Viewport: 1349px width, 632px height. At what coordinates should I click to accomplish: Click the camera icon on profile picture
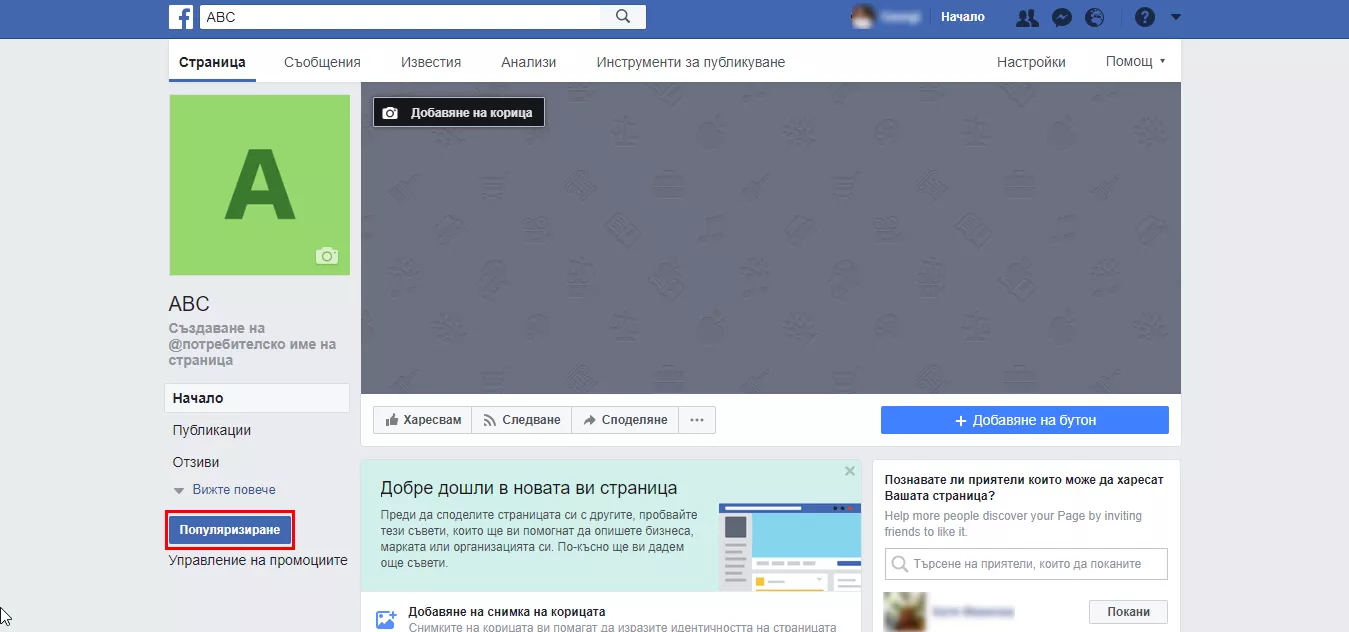pyautogui.click(x=327, y=256)
